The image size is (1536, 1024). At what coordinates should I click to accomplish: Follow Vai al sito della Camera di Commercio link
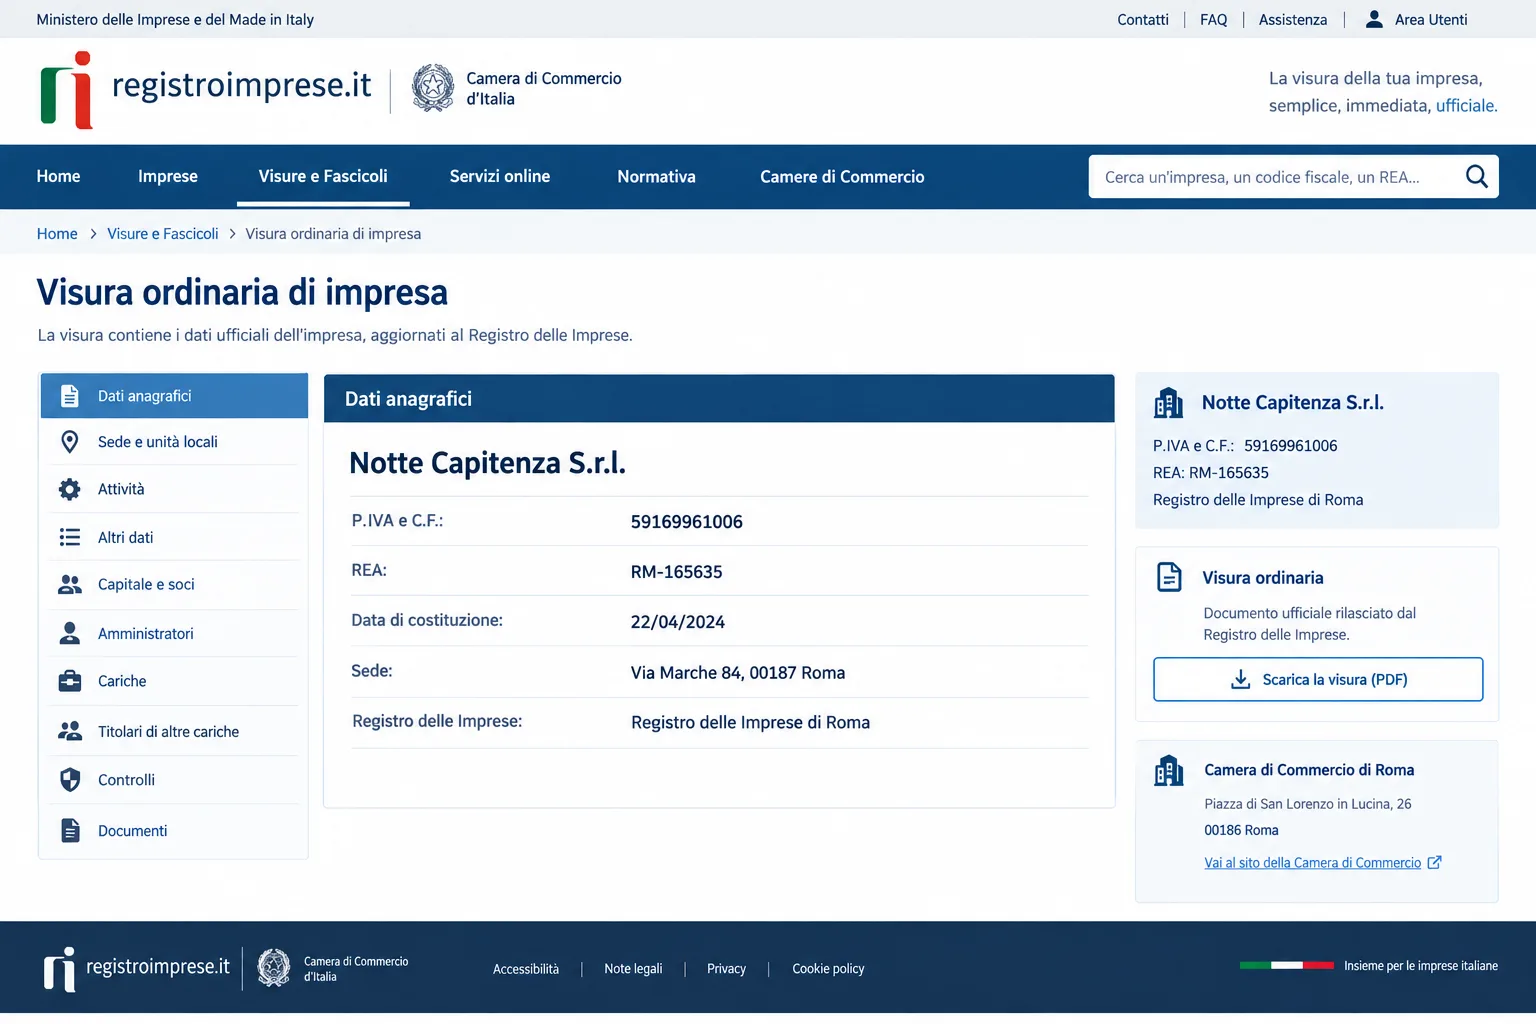pyautogui.click(x=1312, y=863)
